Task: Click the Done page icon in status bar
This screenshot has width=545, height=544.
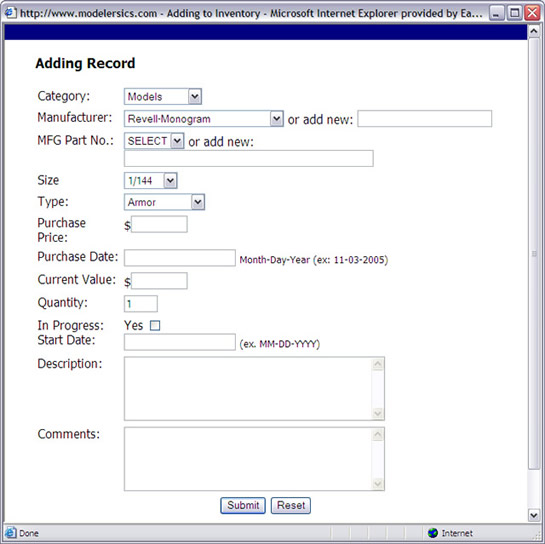Action: 10,533
